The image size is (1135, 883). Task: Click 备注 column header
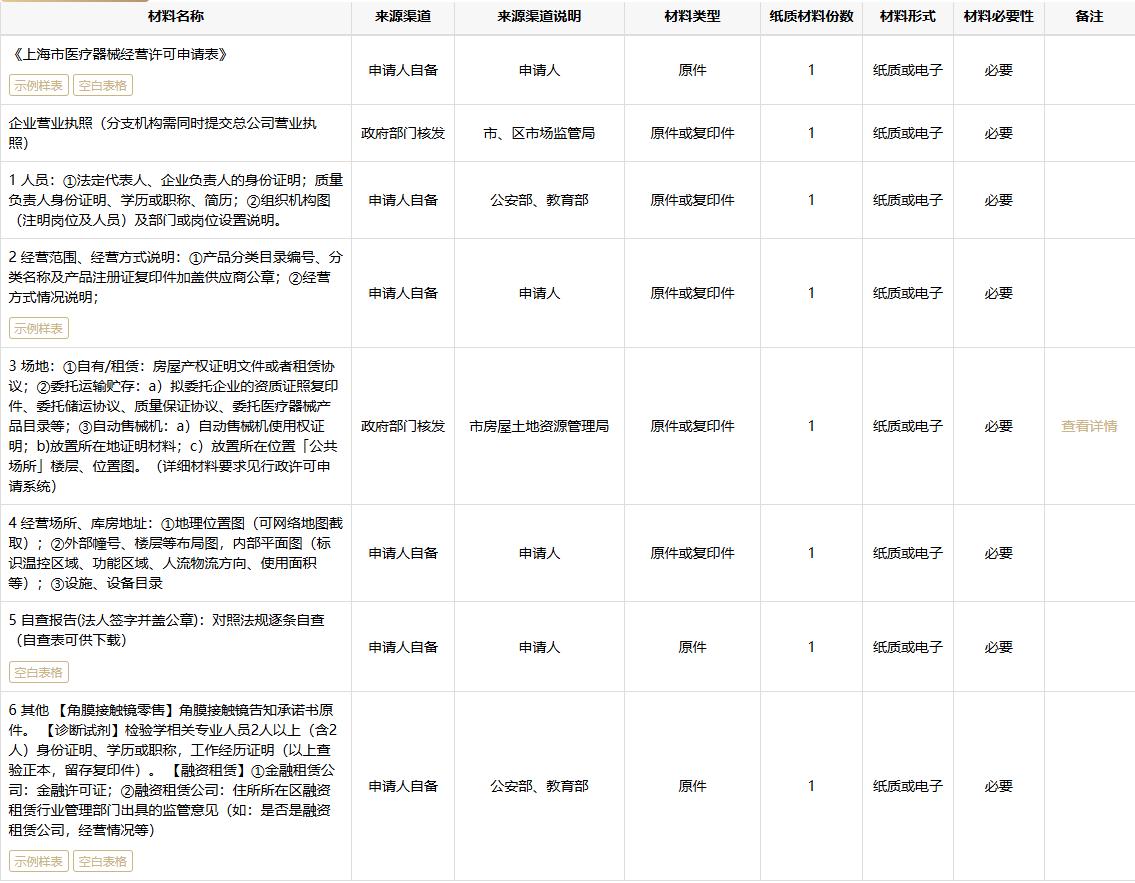(1089, 16)
